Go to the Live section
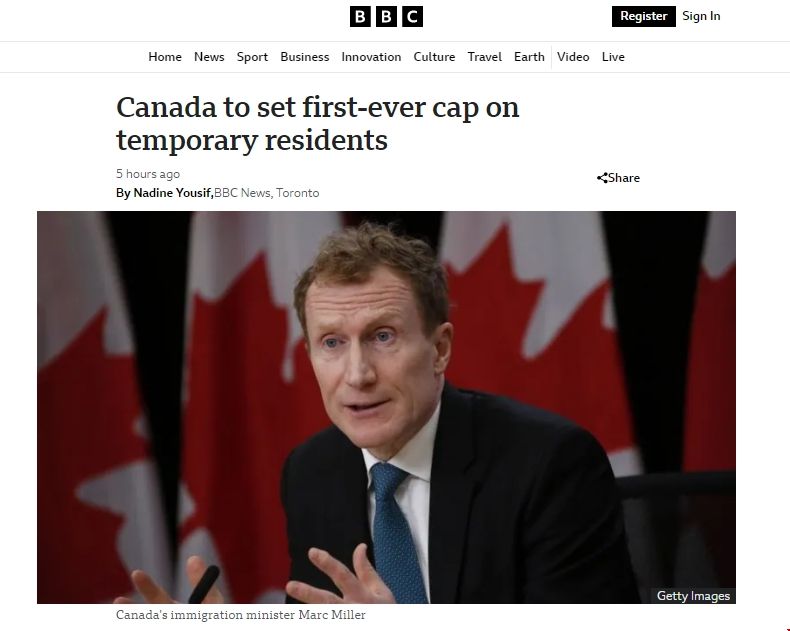 [613, 57]
